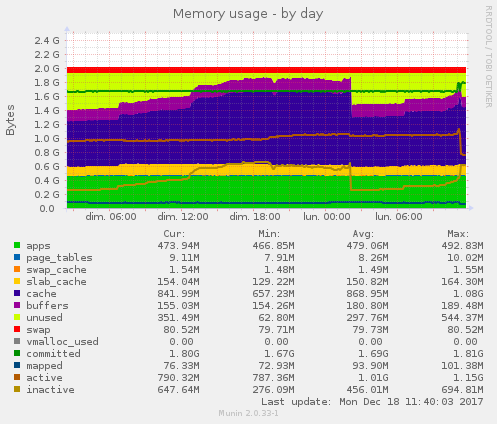This screenshot has height=424, width=497.
Task: Click the unused minimum value 62.80M
Action: (x=276, y=318)
